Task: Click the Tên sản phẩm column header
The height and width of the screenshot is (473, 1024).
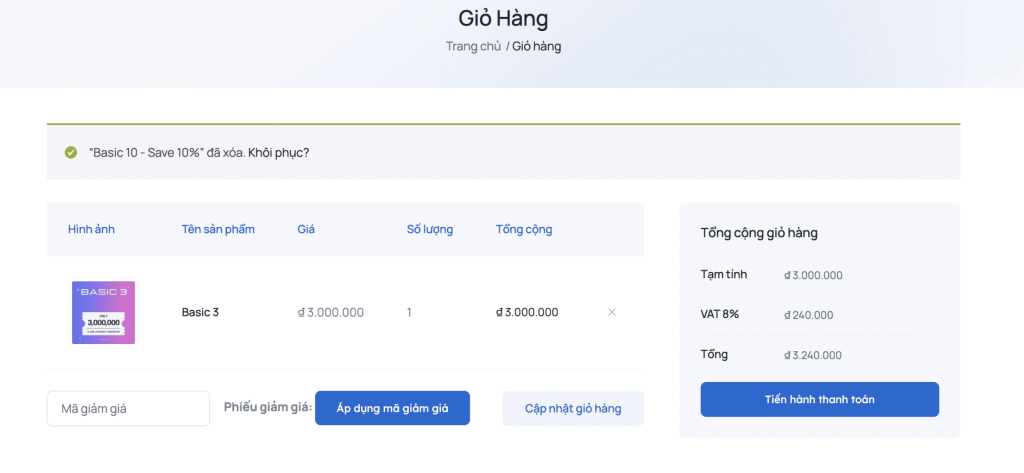Action: [218, 229]
